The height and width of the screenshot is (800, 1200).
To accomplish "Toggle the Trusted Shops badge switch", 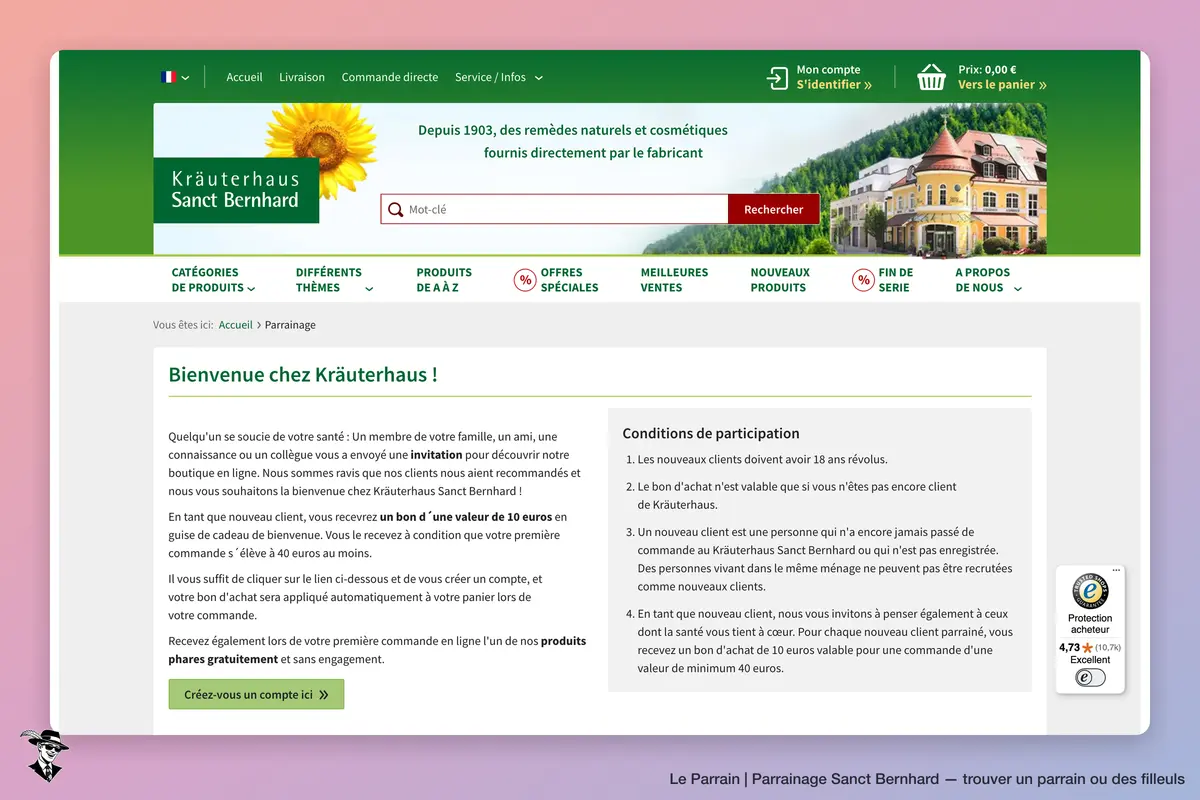I will click(1090, 677).
